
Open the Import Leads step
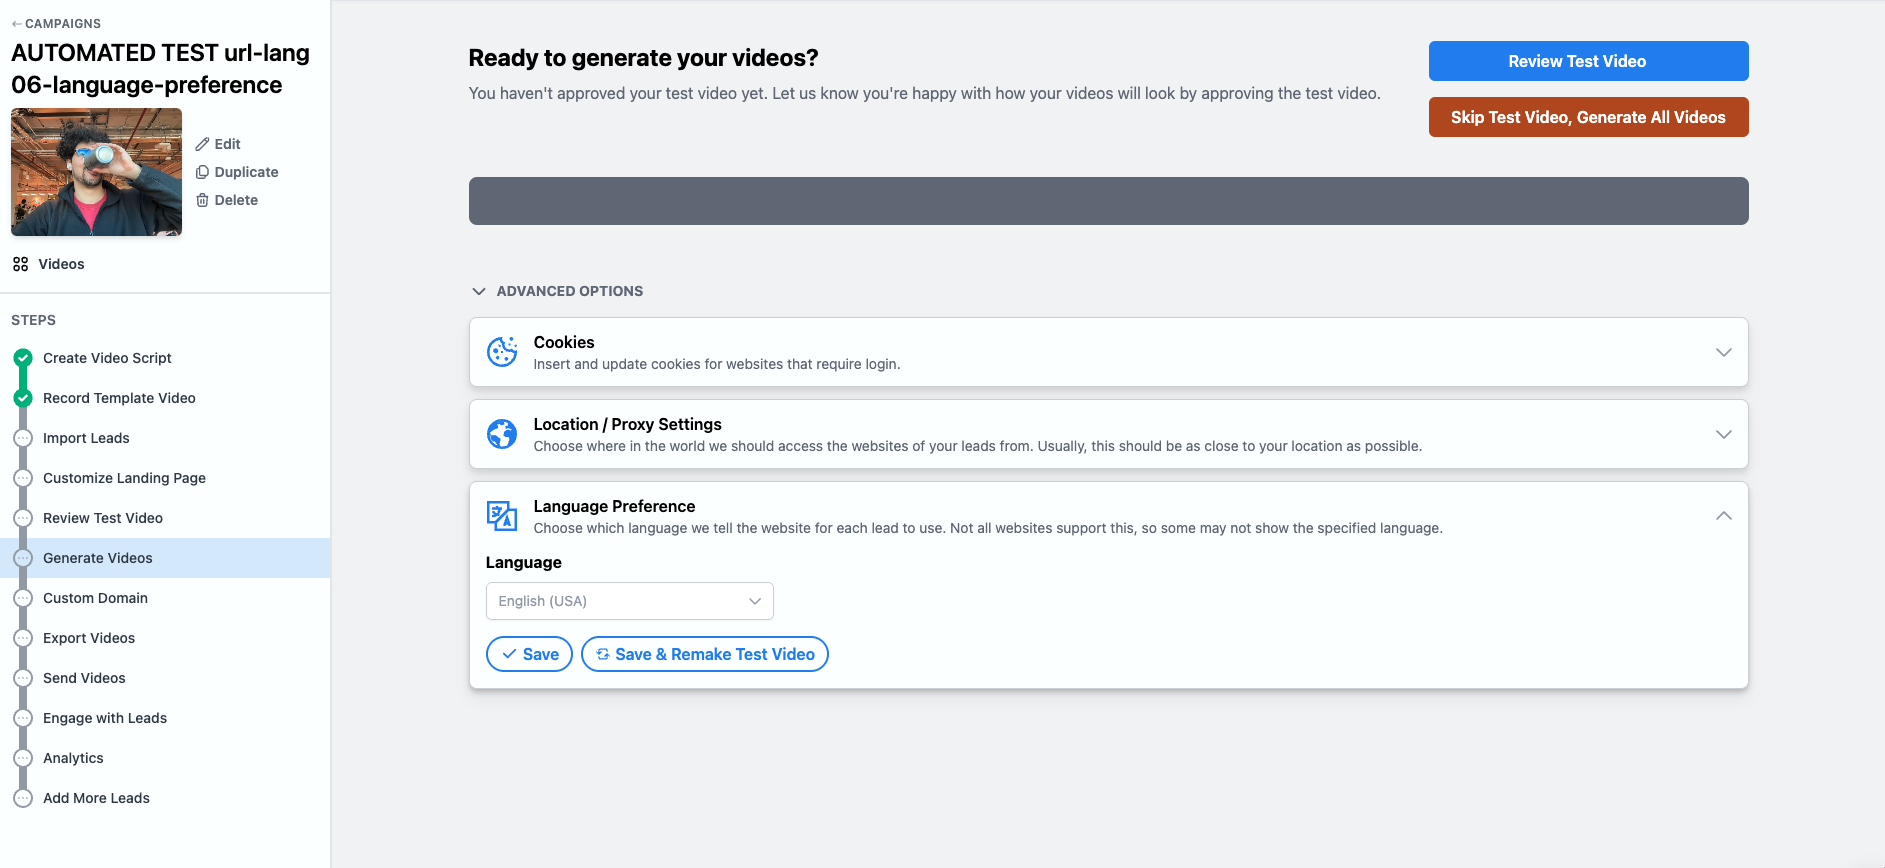point(86,438)
